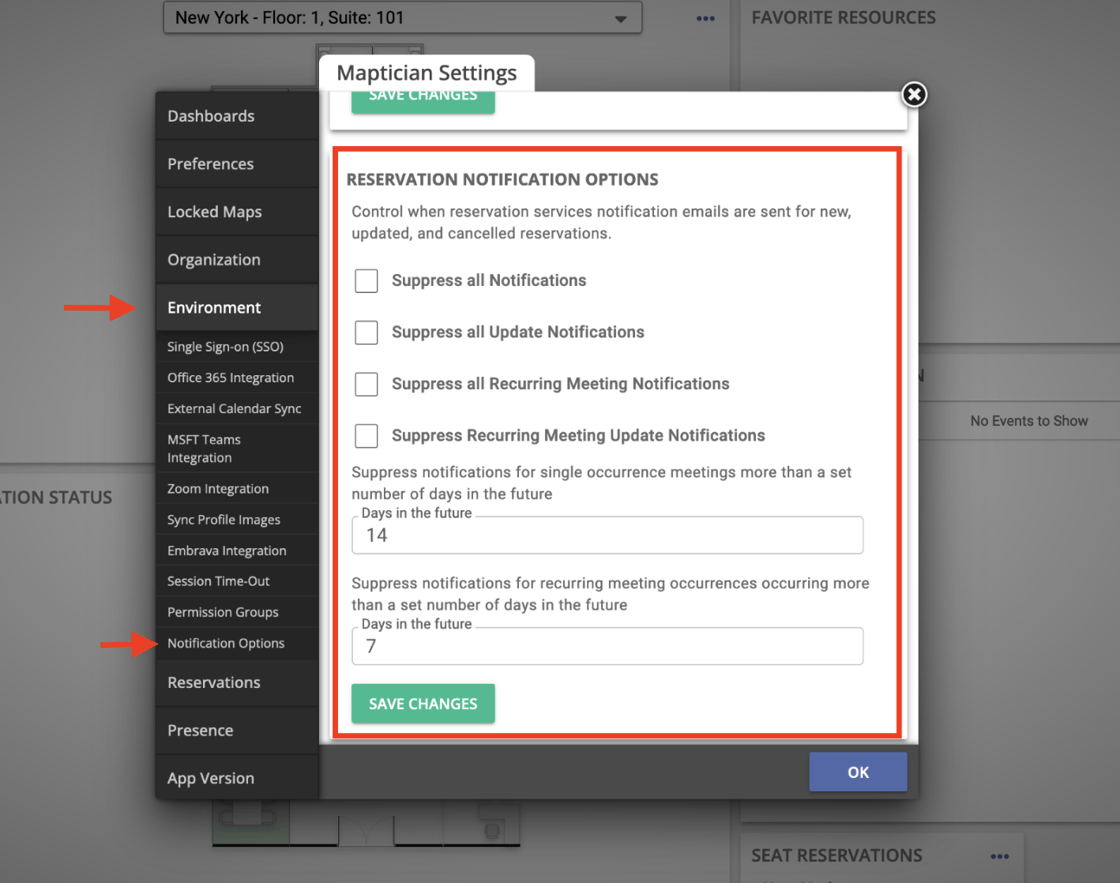
Task: Check Suppress all Notifications
Action: (x=367, y=281)
